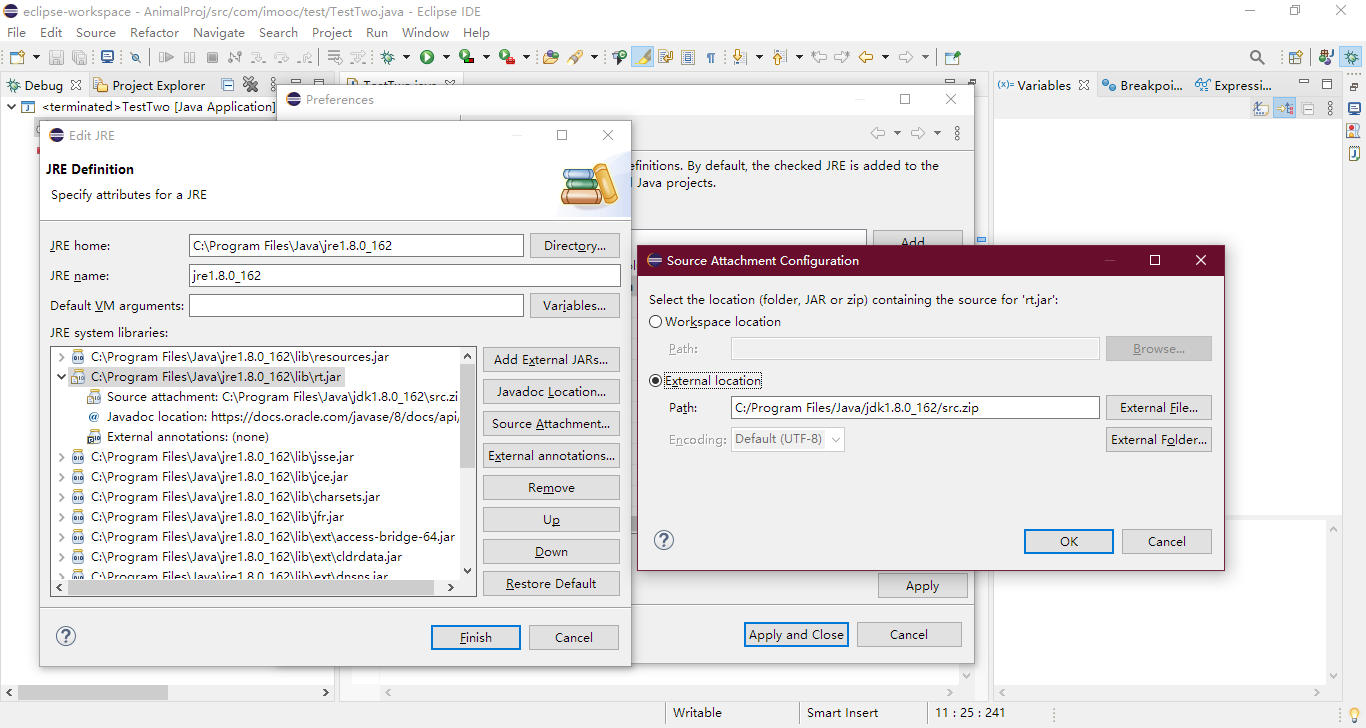This screenshot has height=728, width=1366.
Task: Click the help icon in Edit JRE dialog
Action: 66,636
